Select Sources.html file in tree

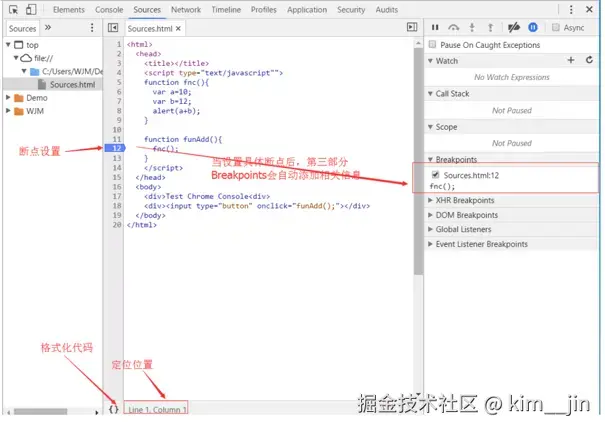coord(72,85)
